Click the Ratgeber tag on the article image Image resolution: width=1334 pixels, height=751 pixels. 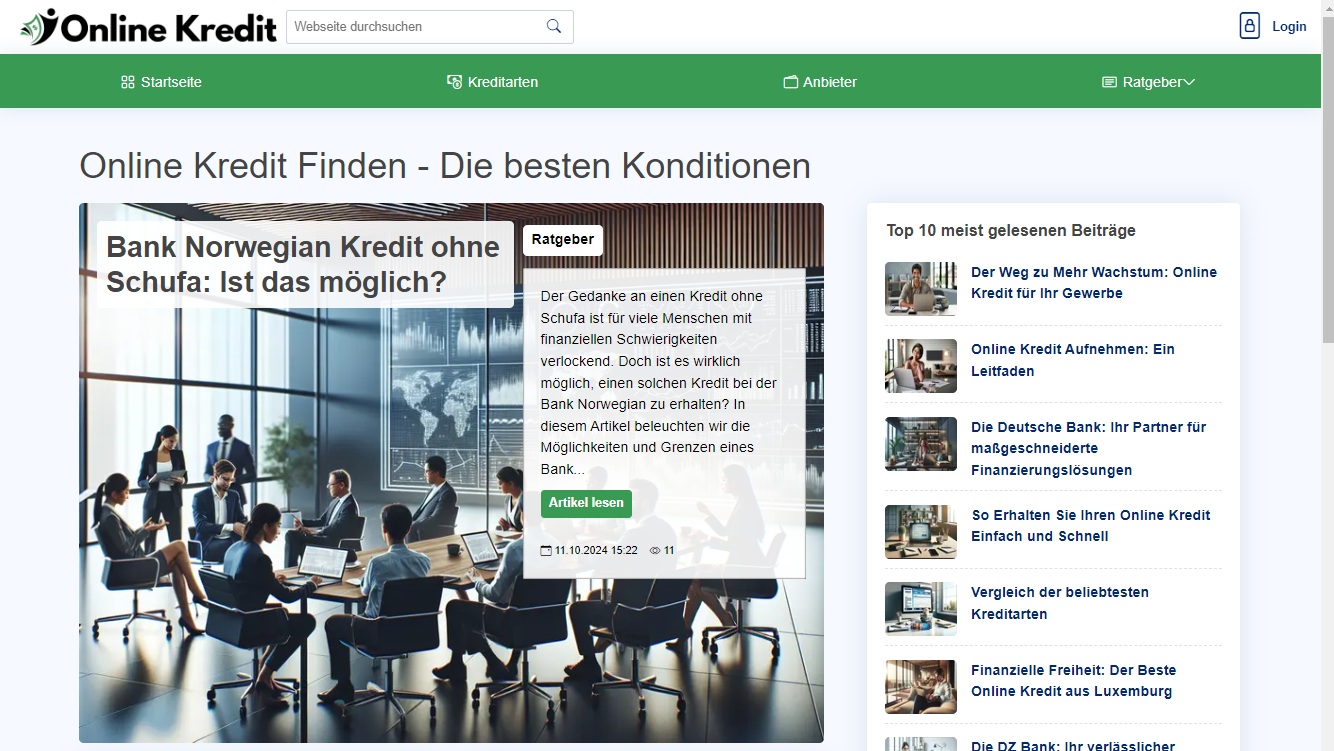point(562,240)
